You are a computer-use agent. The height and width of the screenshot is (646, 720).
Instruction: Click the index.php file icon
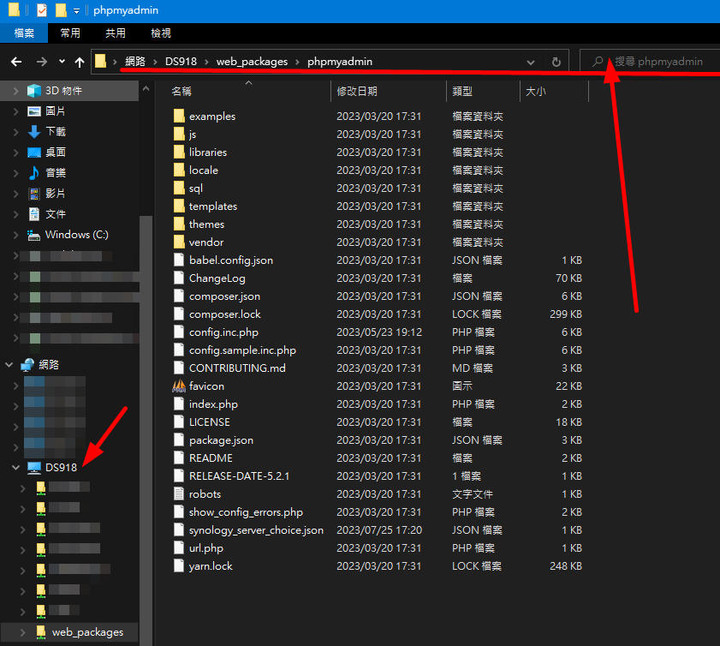tap(179, 404)
